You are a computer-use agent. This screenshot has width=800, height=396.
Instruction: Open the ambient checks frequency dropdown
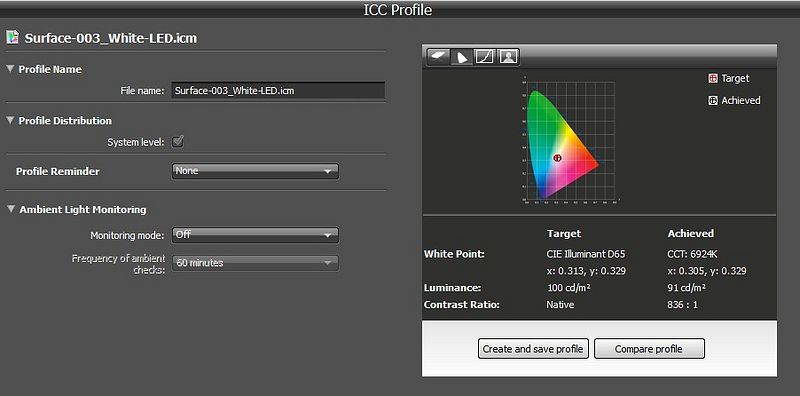click(x=255, y=263)
